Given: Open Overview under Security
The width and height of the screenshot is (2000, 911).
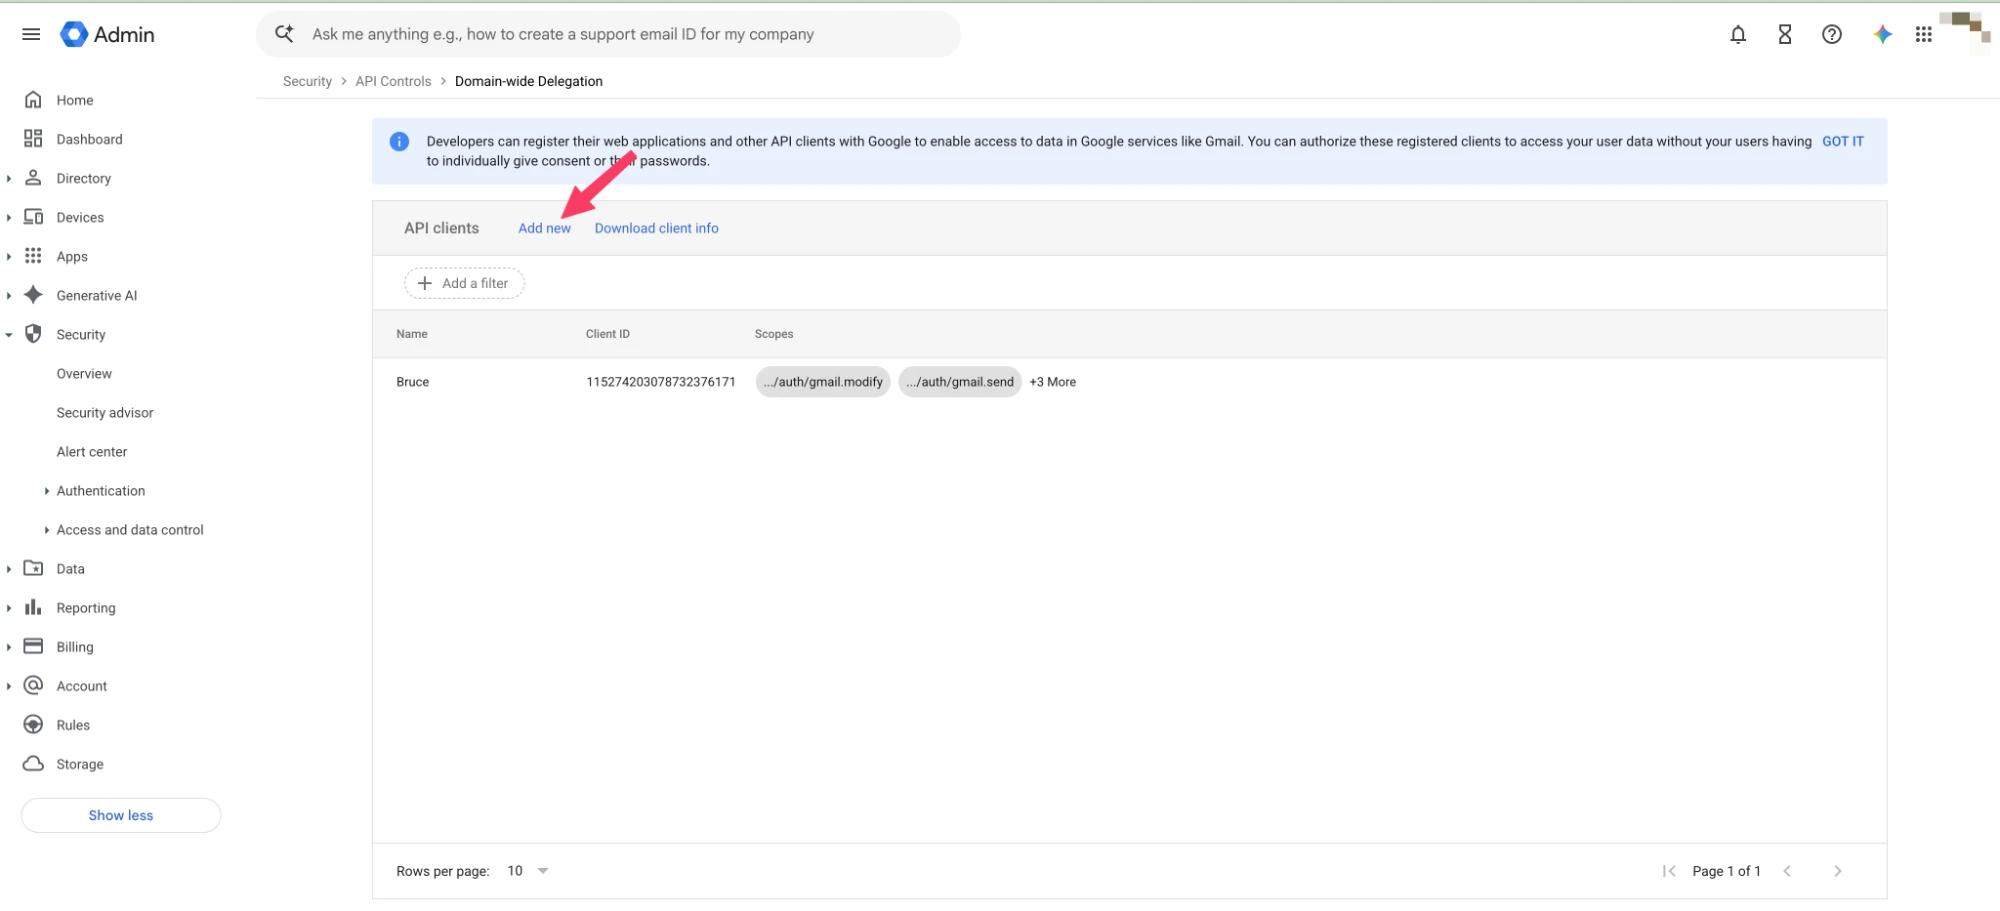Looking at the screenshot, I should [84, 374].
